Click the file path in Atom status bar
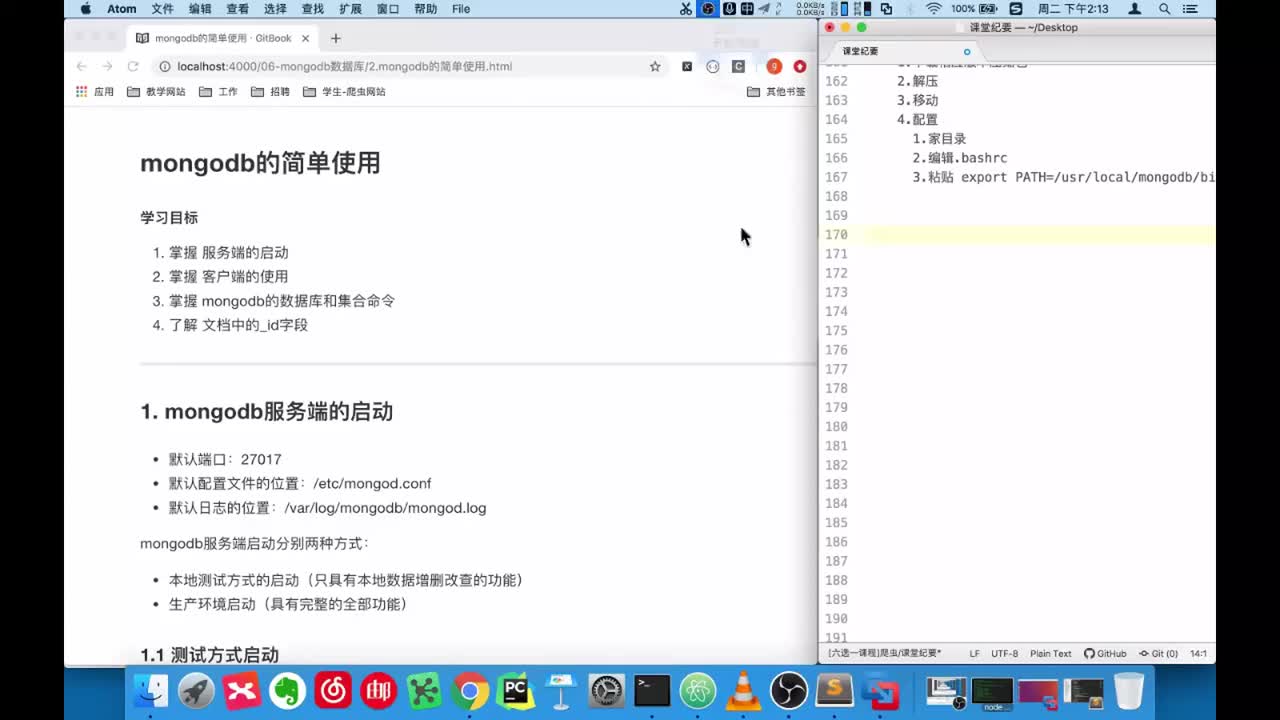The width and height of the screenshot is (1280, 720). (884, 653)
